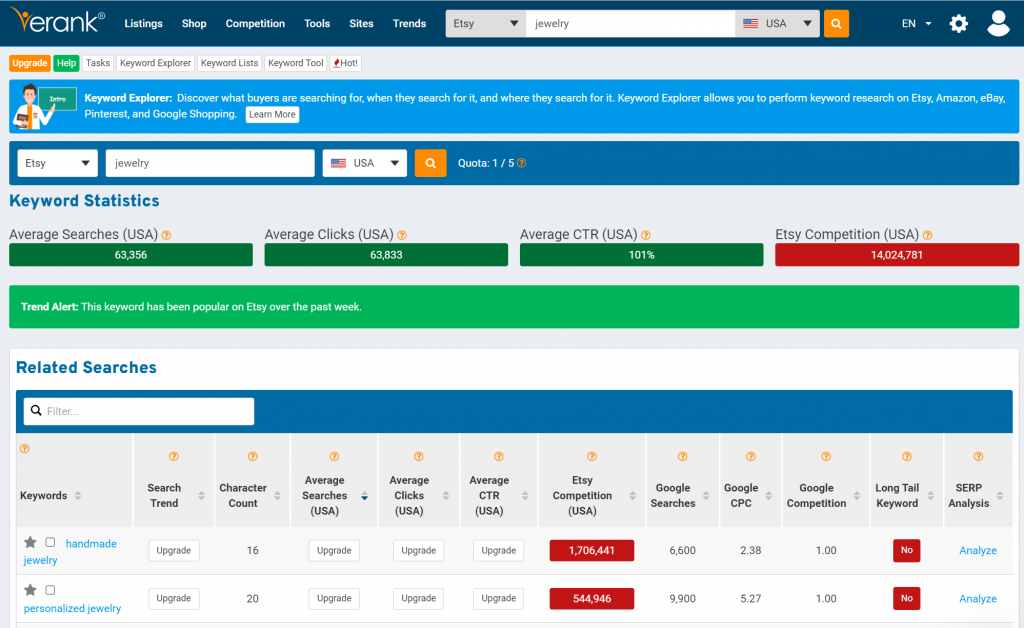1024x628 pixels.
Task: Open the Listings menu
Action: [x=144, y=24]
